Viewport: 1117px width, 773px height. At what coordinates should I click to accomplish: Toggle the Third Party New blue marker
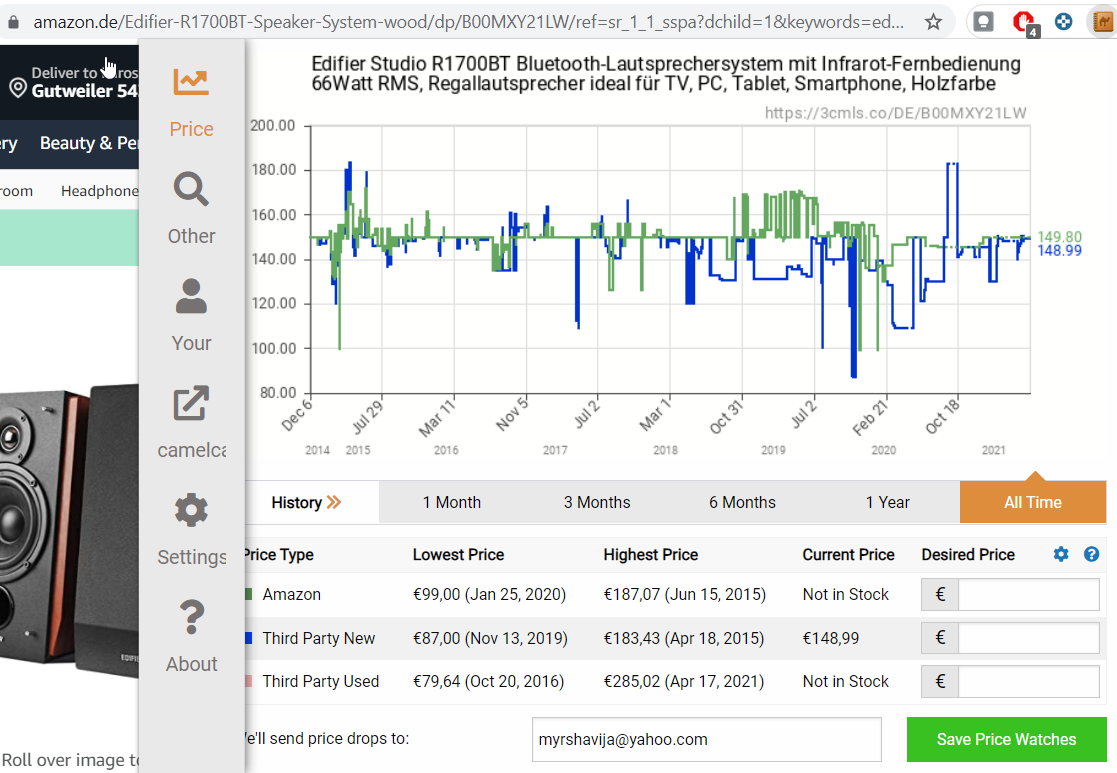(249, 638)
